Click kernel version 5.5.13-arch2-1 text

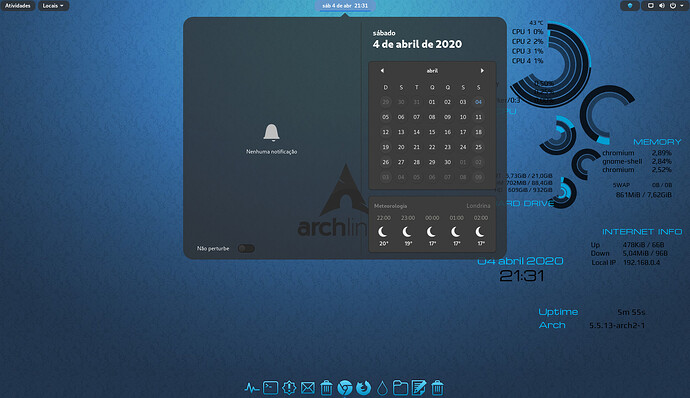[617, 325]
